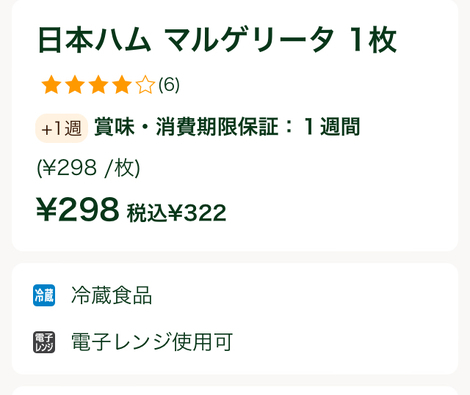Click 賞味・消費期限保証:1週間 text
The image size is (470, 395).
227,127
